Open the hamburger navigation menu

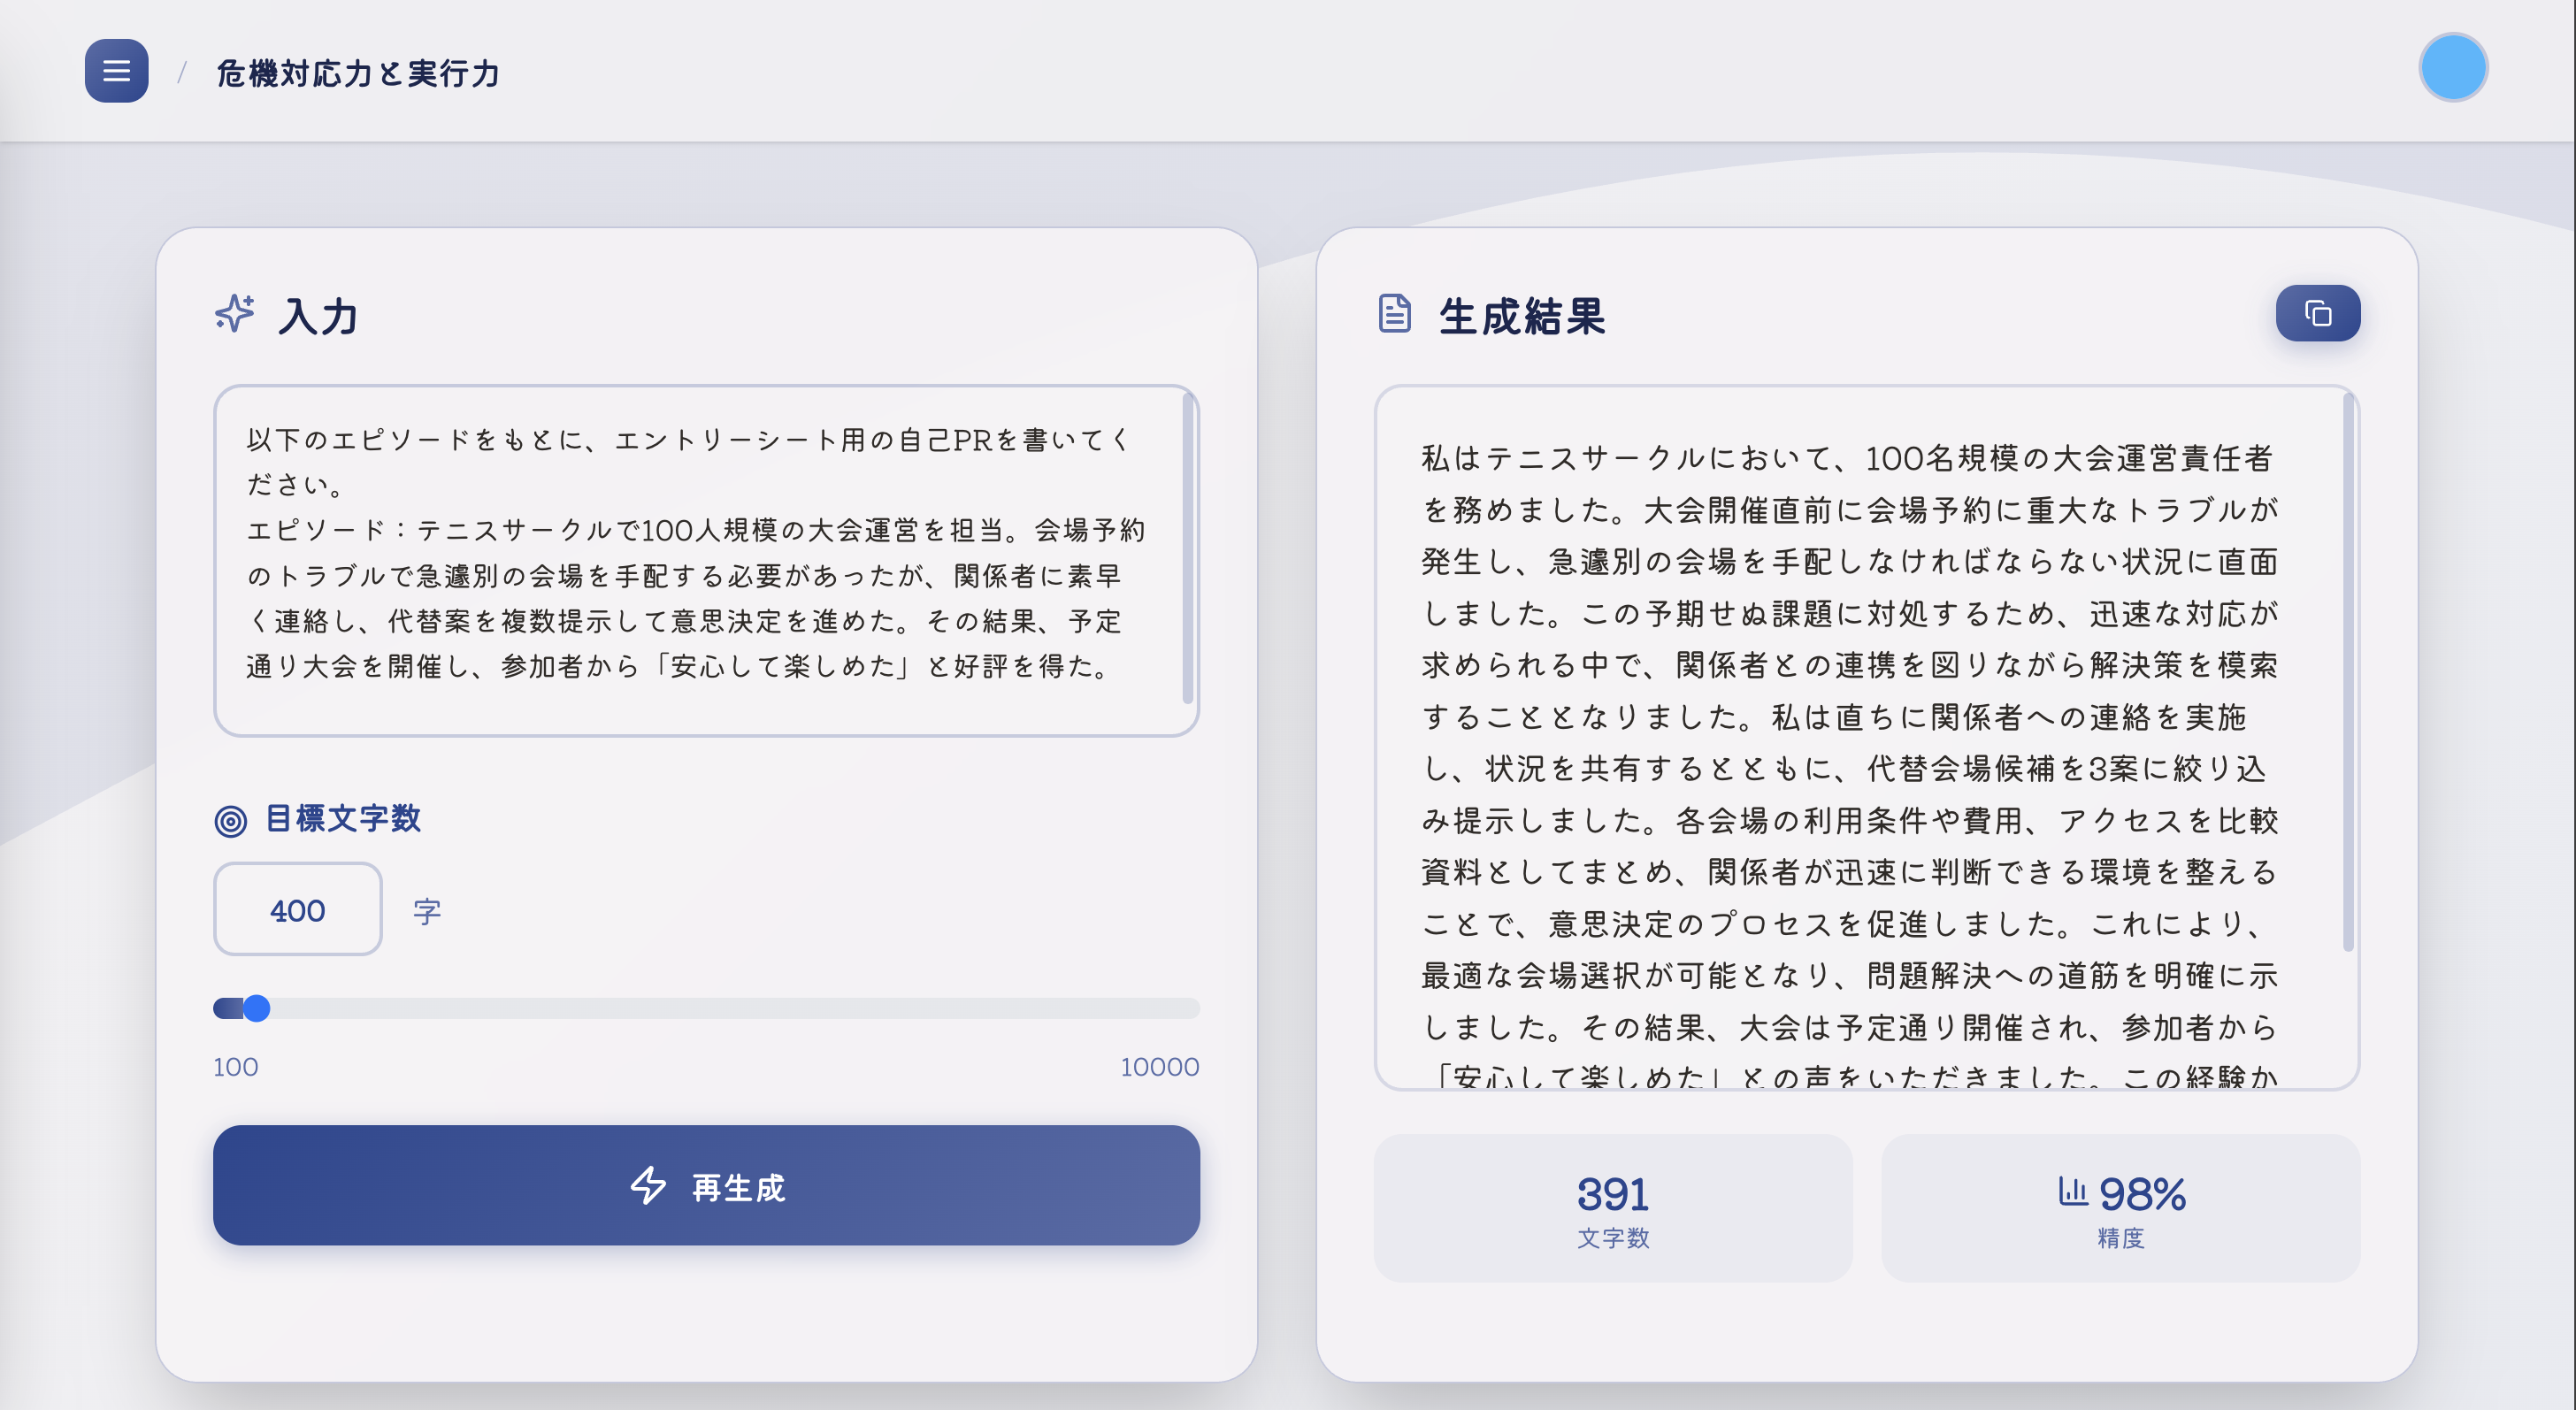click(x=115, y=71)
